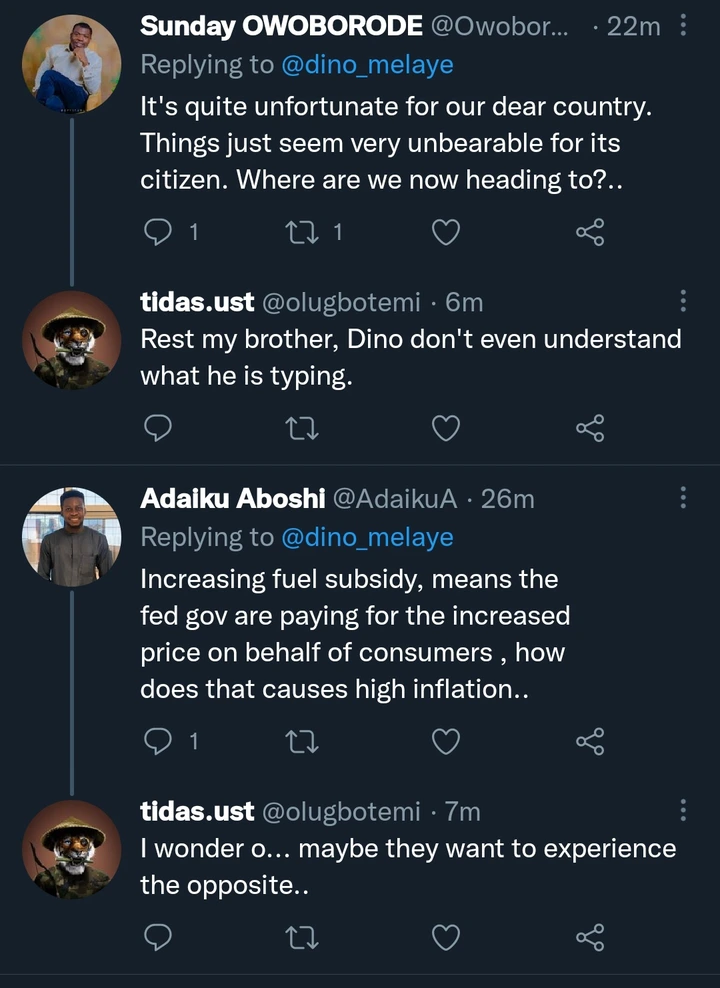Open more options for Adaiku Aboshi's tweet
720x988 pixels.
point(683,497)
